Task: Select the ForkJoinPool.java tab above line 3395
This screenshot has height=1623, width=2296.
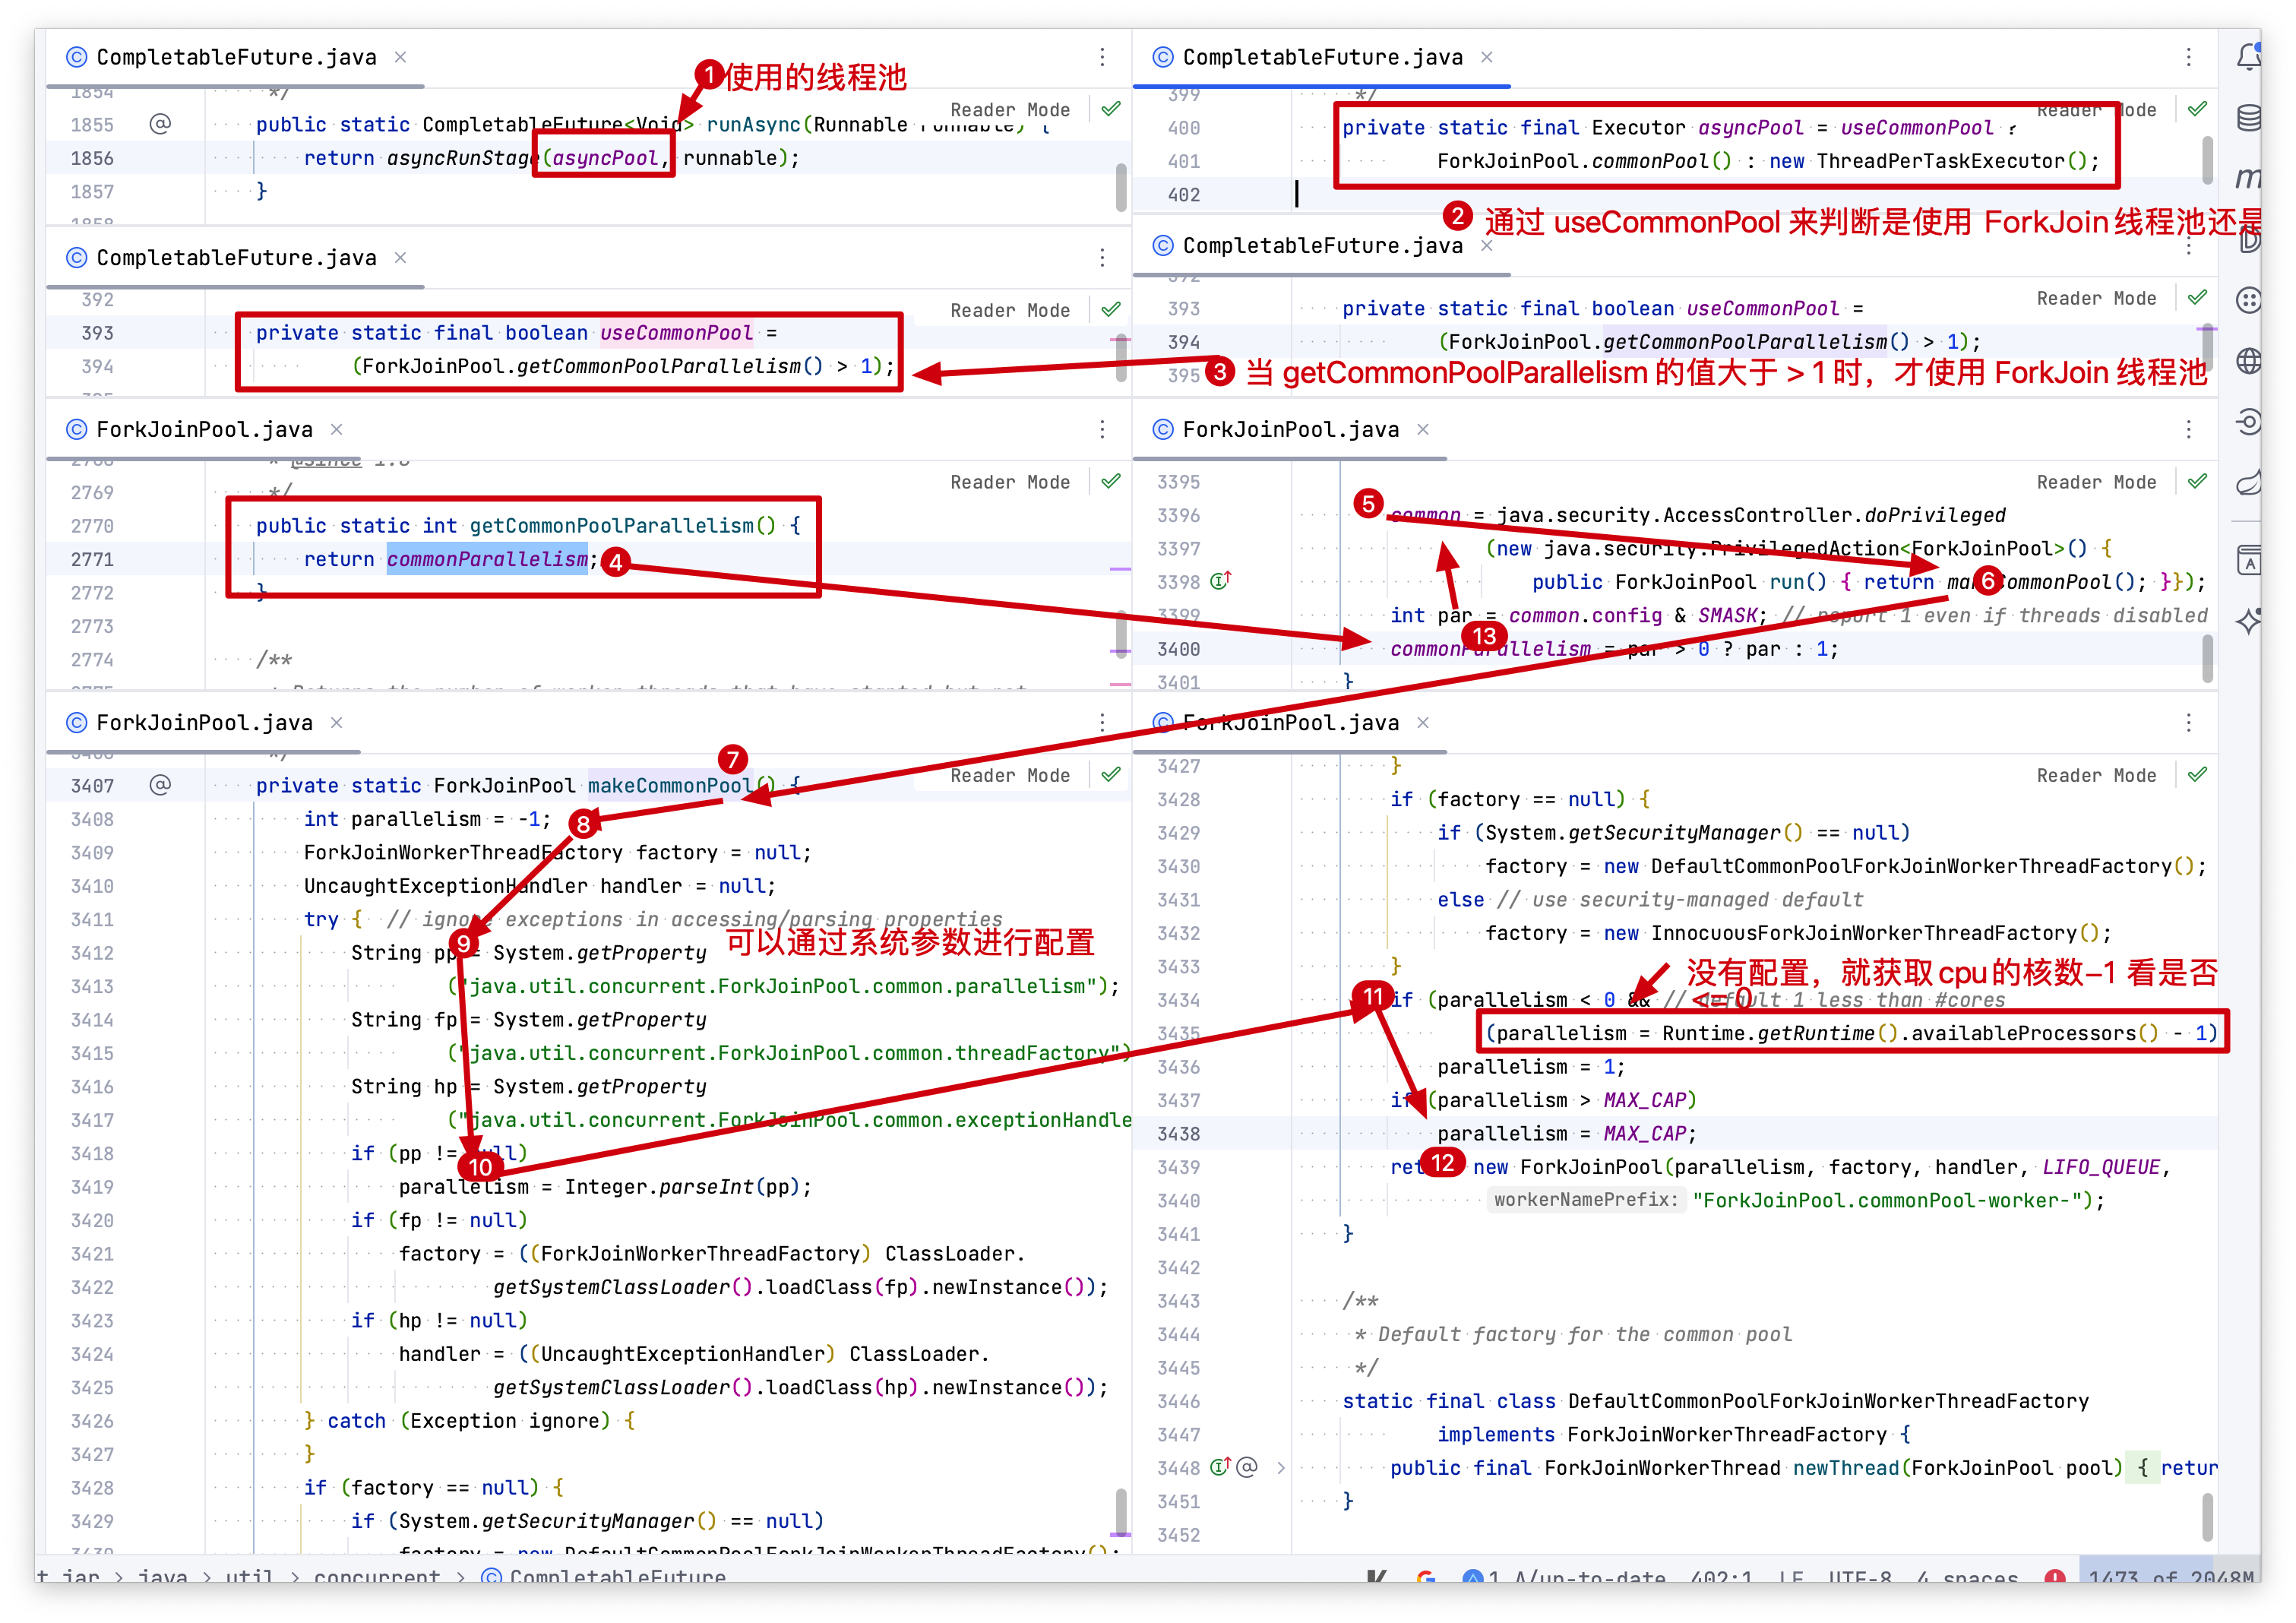Action: pos(1290,429)
